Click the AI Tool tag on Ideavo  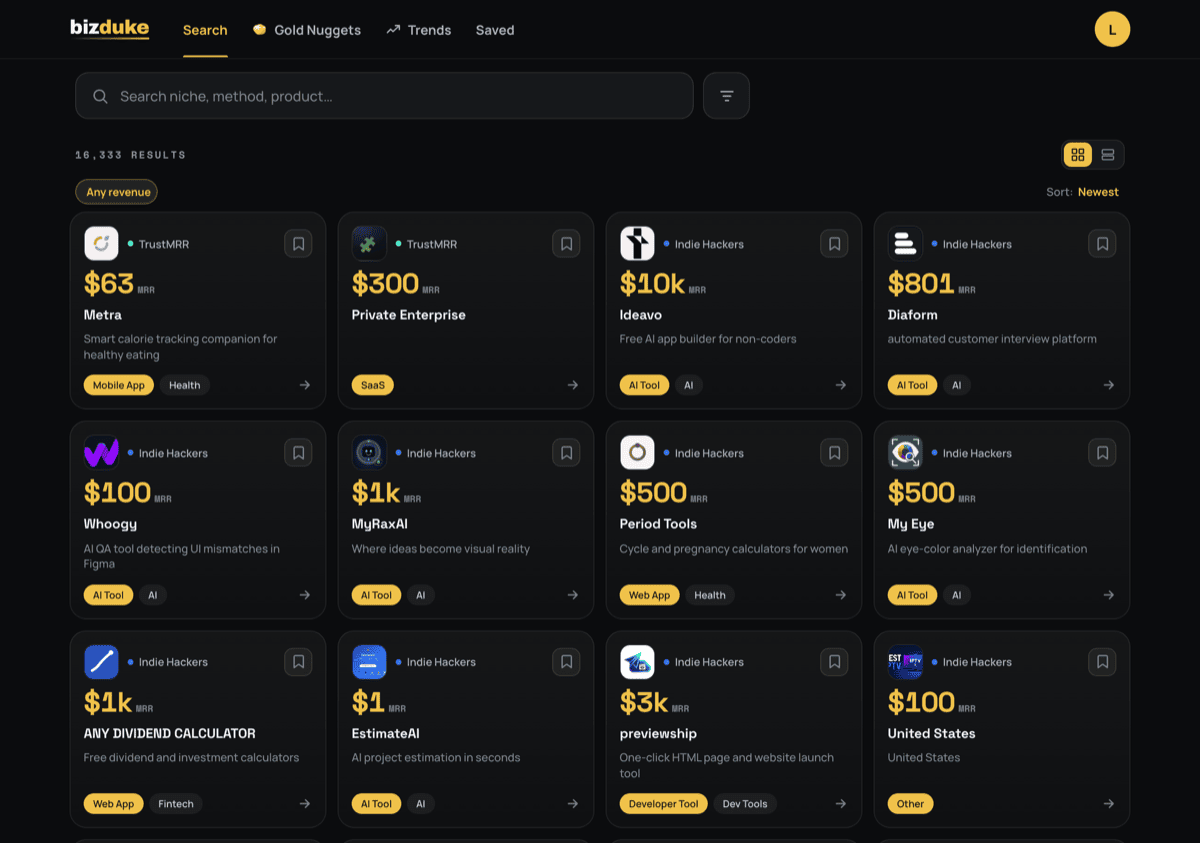tap(644, 385)
